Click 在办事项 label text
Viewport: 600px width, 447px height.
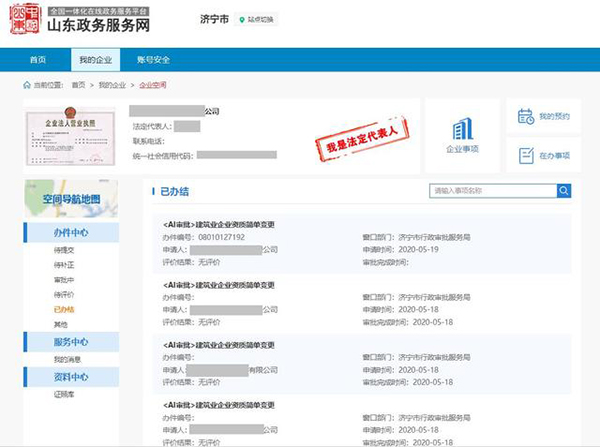coord(554,155)
